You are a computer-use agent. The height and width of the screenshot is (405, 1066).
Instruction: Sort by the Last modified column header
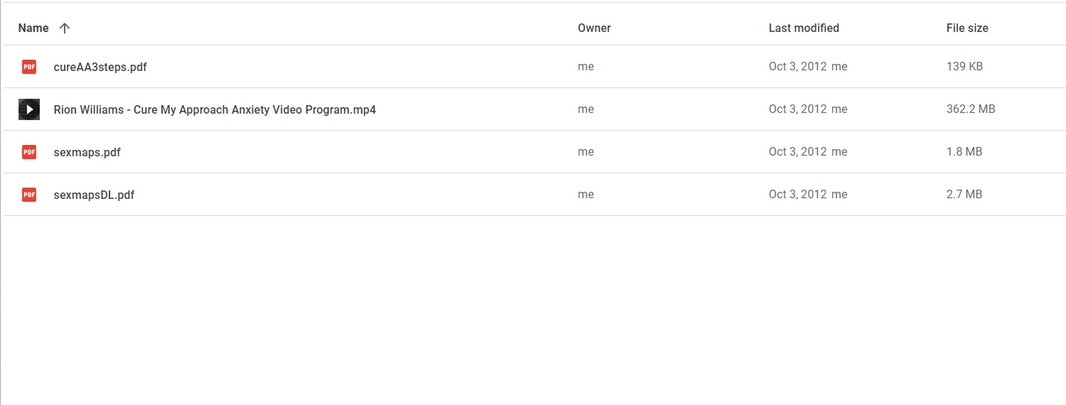[x=804, y=28]
